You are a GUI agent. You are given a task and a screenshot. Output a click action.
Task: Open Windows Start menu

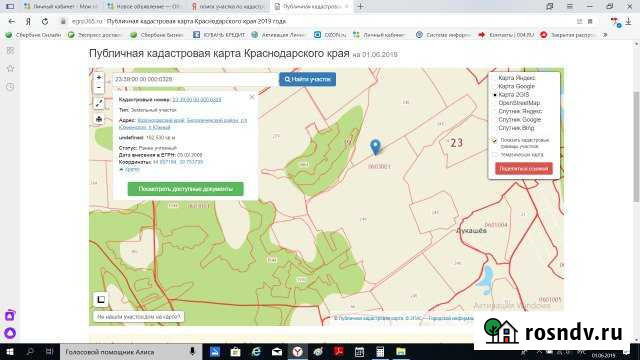[x=10, y=351]
